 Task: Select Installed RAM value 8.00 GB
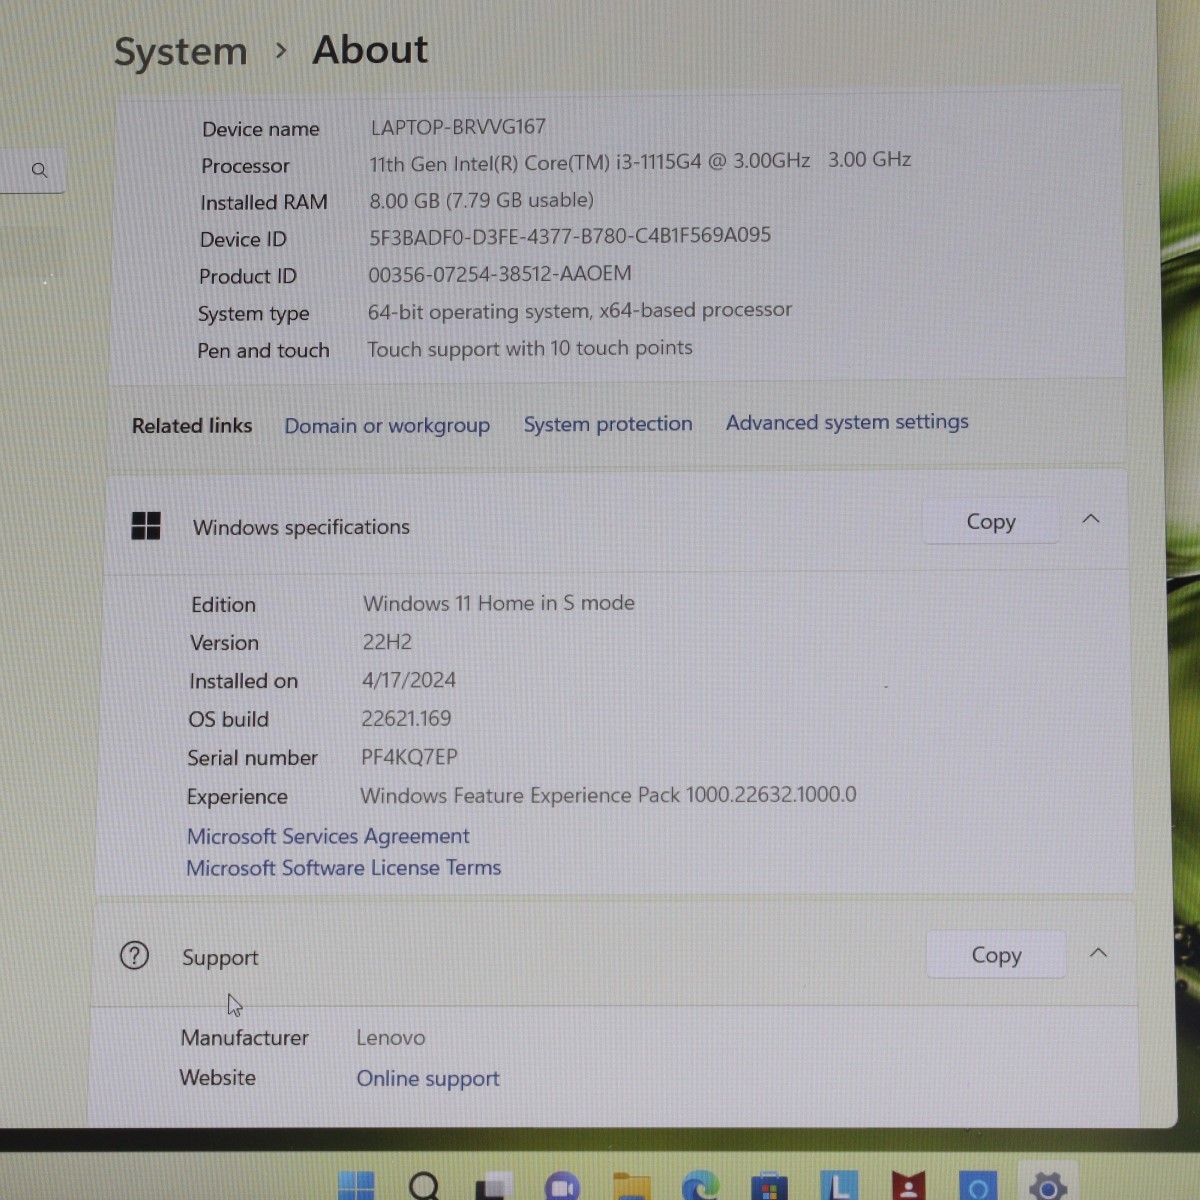[481, 200]
